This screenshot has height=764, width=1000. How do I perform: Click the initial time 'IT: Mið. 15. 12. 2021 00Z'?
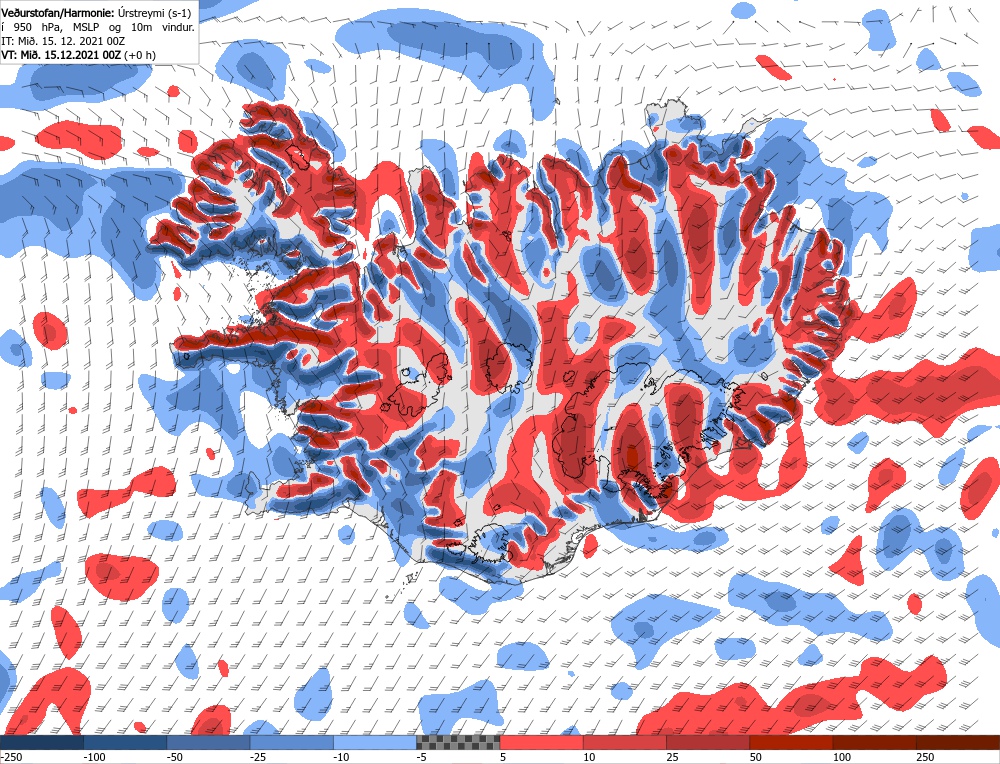[63, 41]
